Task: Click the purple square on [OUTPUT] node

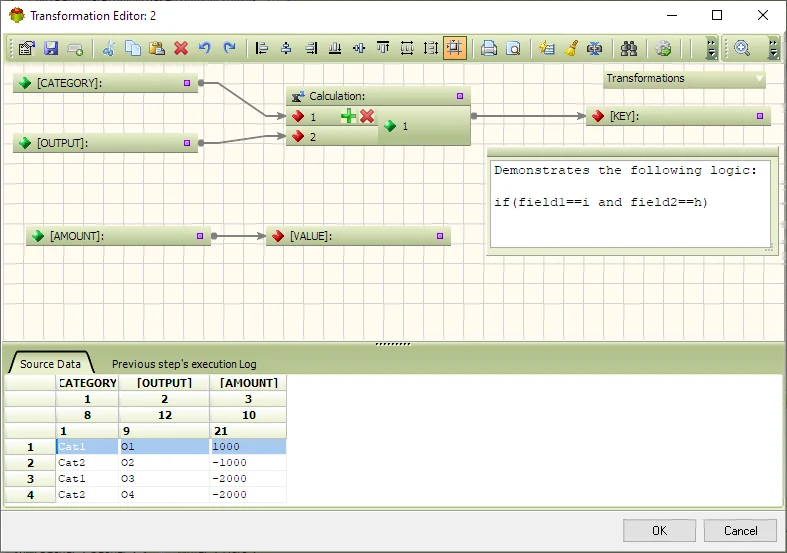Action: [187, 143]
